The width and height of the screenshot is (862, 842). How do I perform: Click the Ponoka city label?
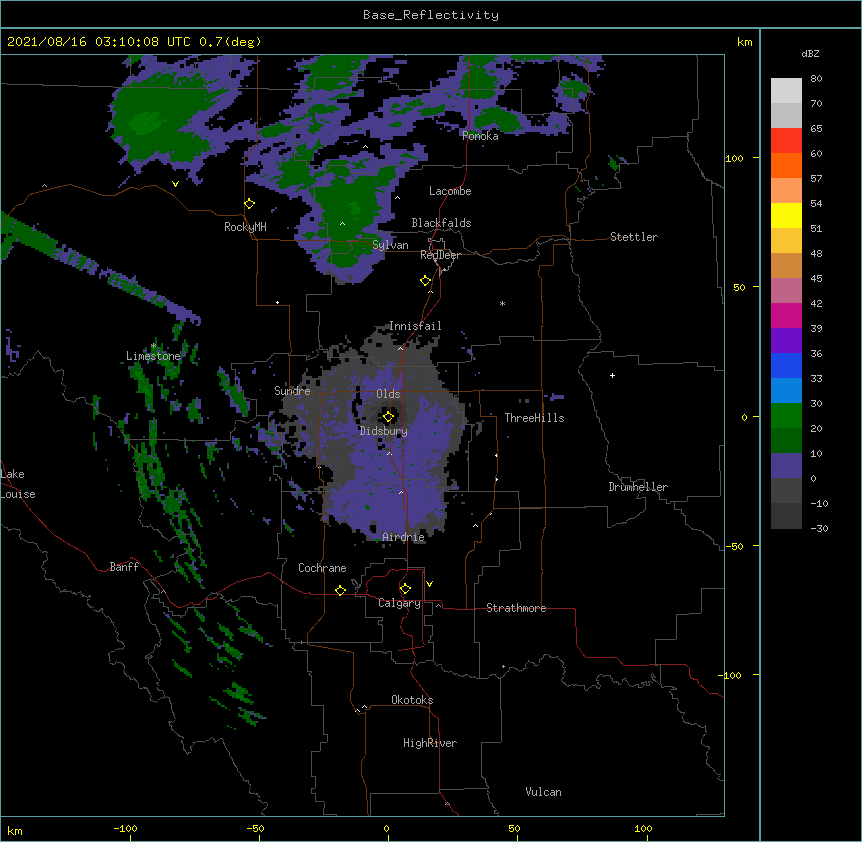(x=480, y=136)
